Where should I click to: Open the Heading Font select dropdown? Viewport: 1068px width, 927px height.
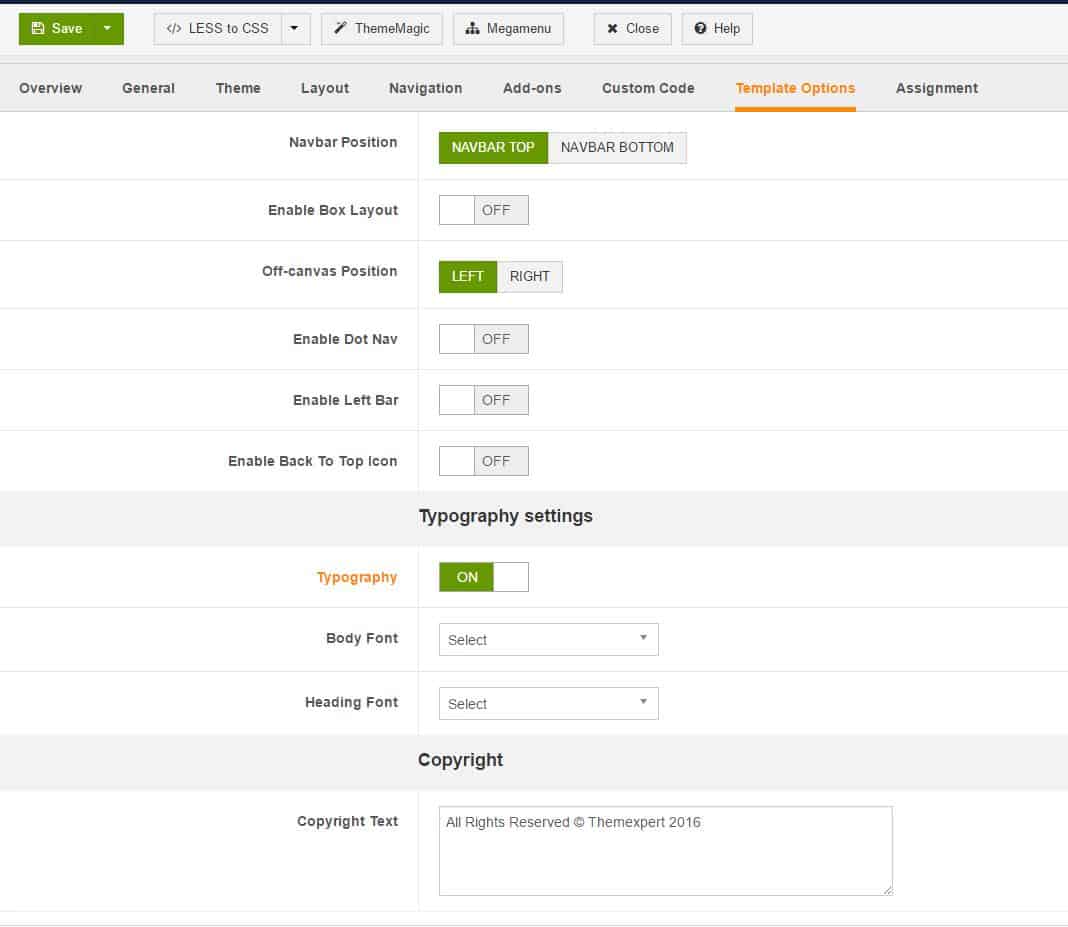[x=548, y=704]
